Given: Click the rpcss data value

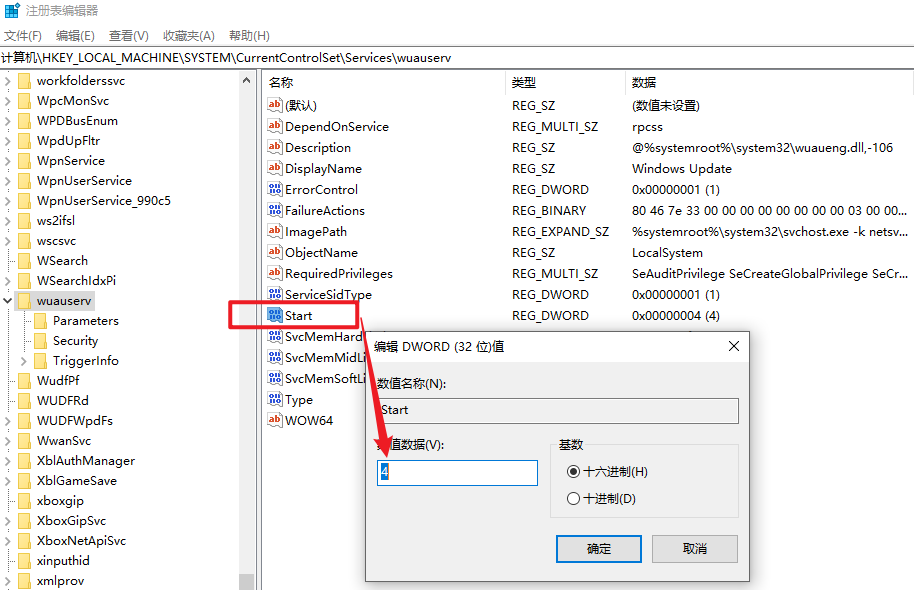Looking at the screenshot, I should [647, 127].
